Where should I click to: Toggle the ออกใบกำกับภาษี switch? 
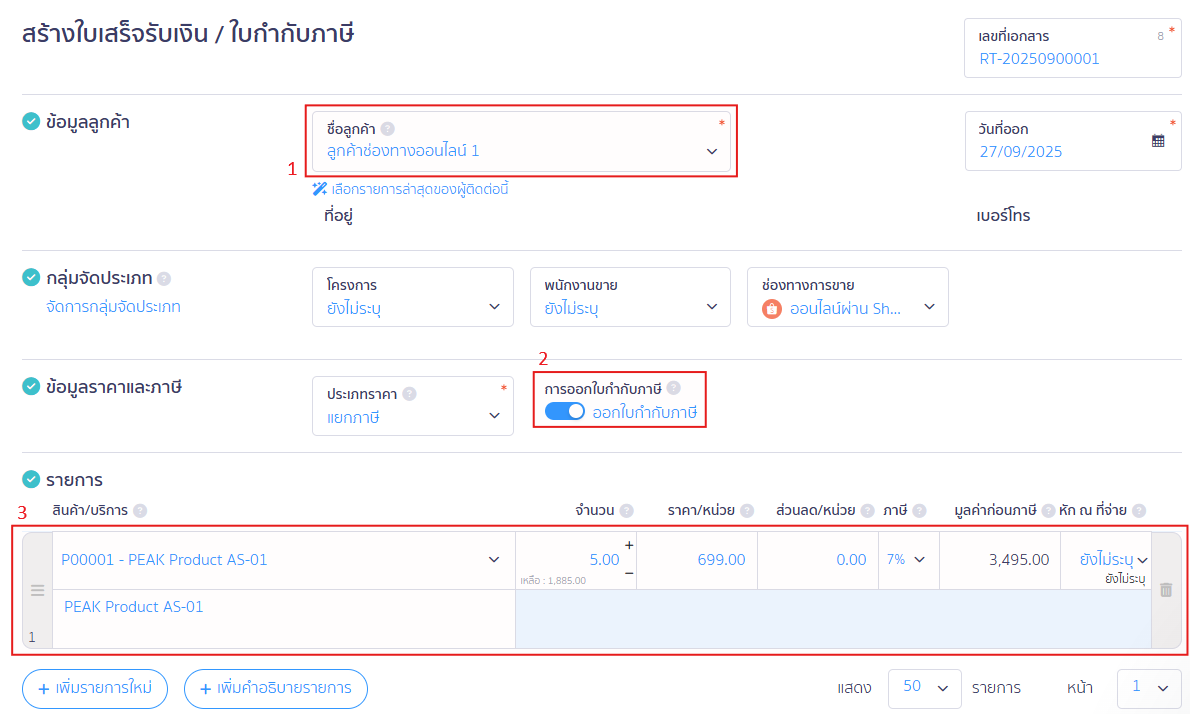(x=565, y=412)
